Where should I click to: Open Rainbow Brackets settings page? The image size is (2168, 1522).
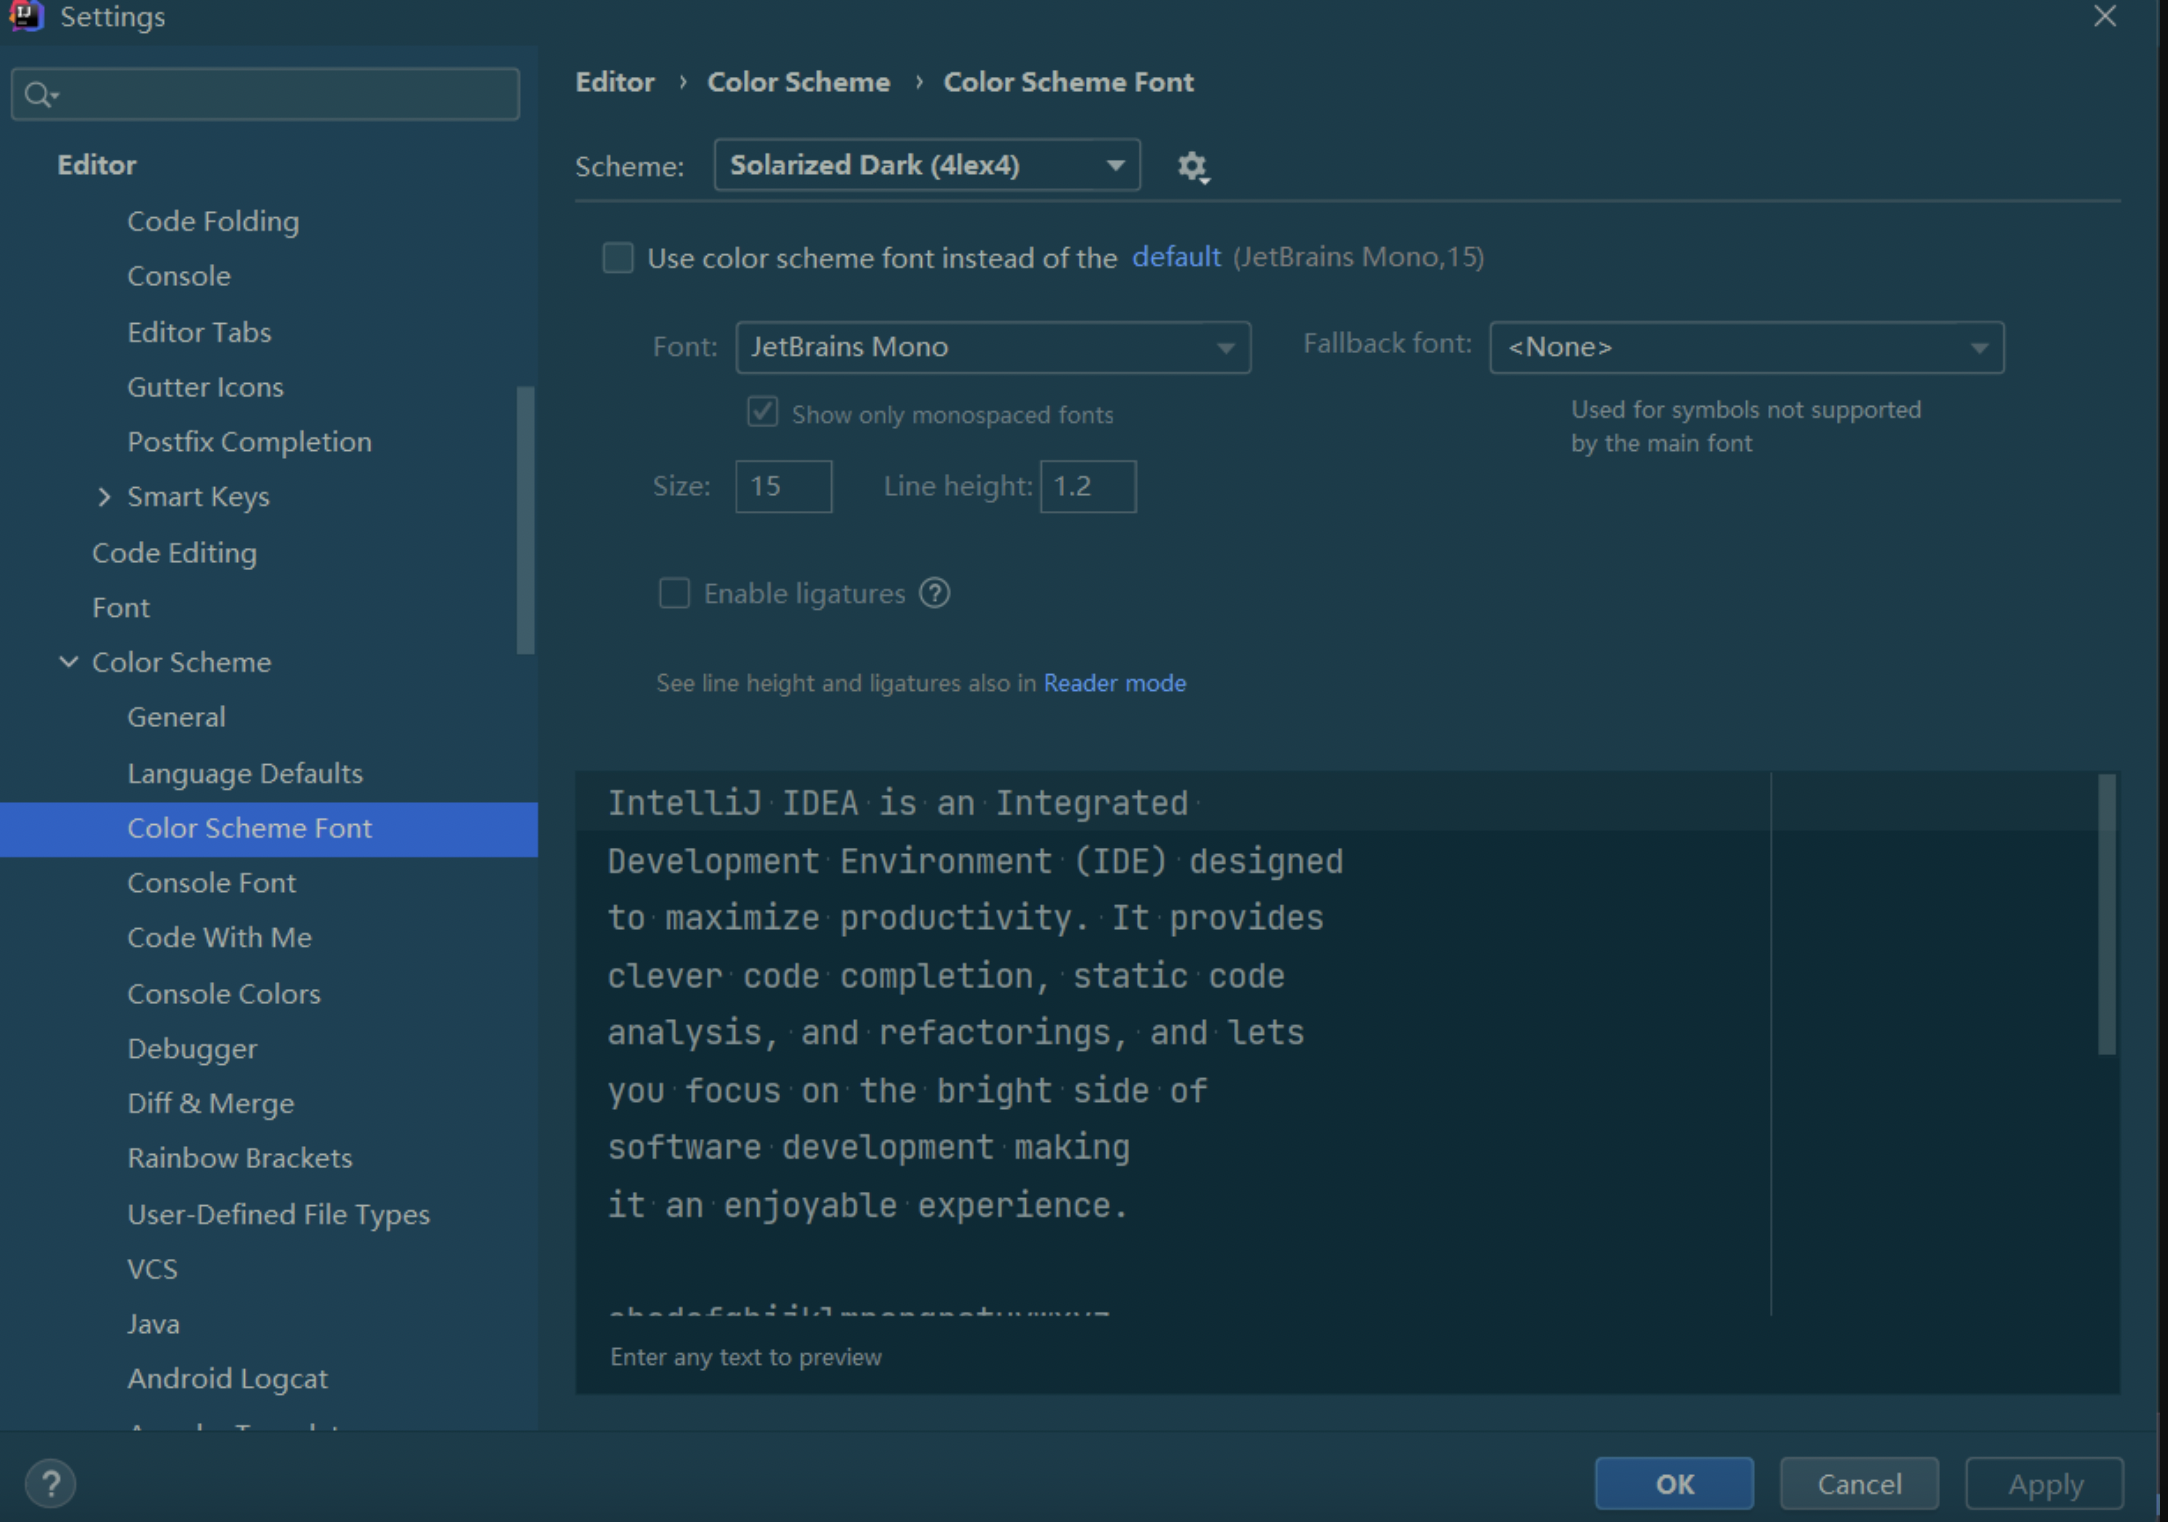tap(239, 1158)
